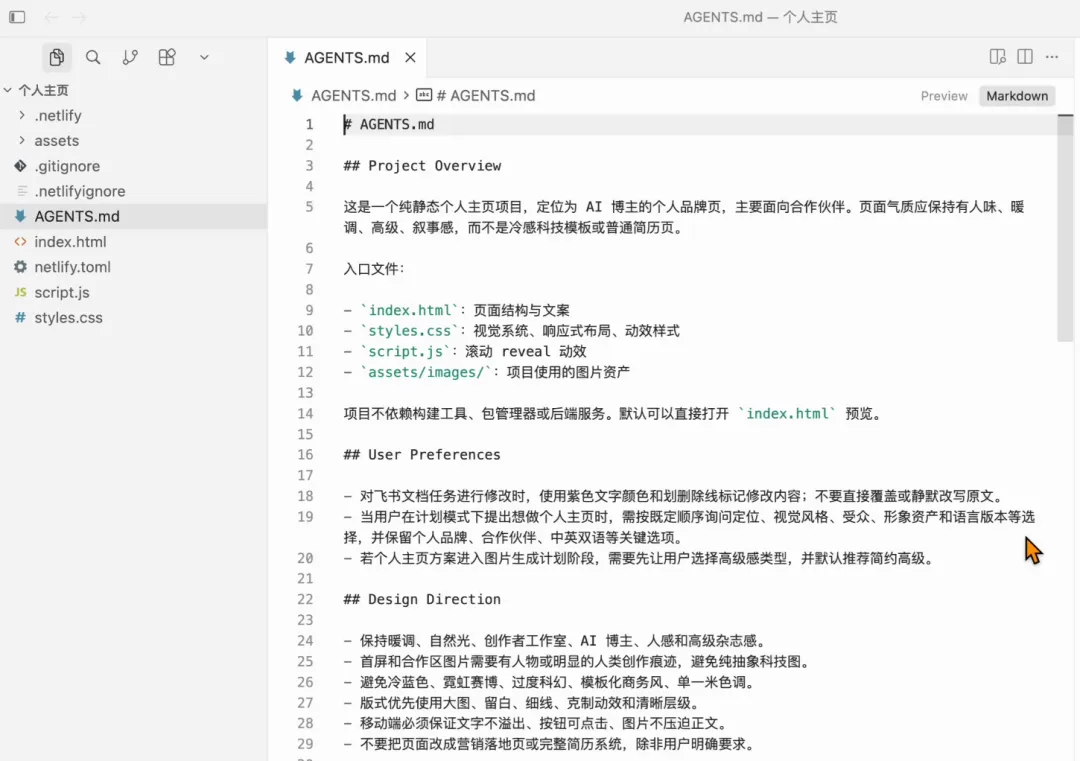Screen dimensions: 1080x761
Task: Click the JS icon beside script.js
Action: pos(21,292)
